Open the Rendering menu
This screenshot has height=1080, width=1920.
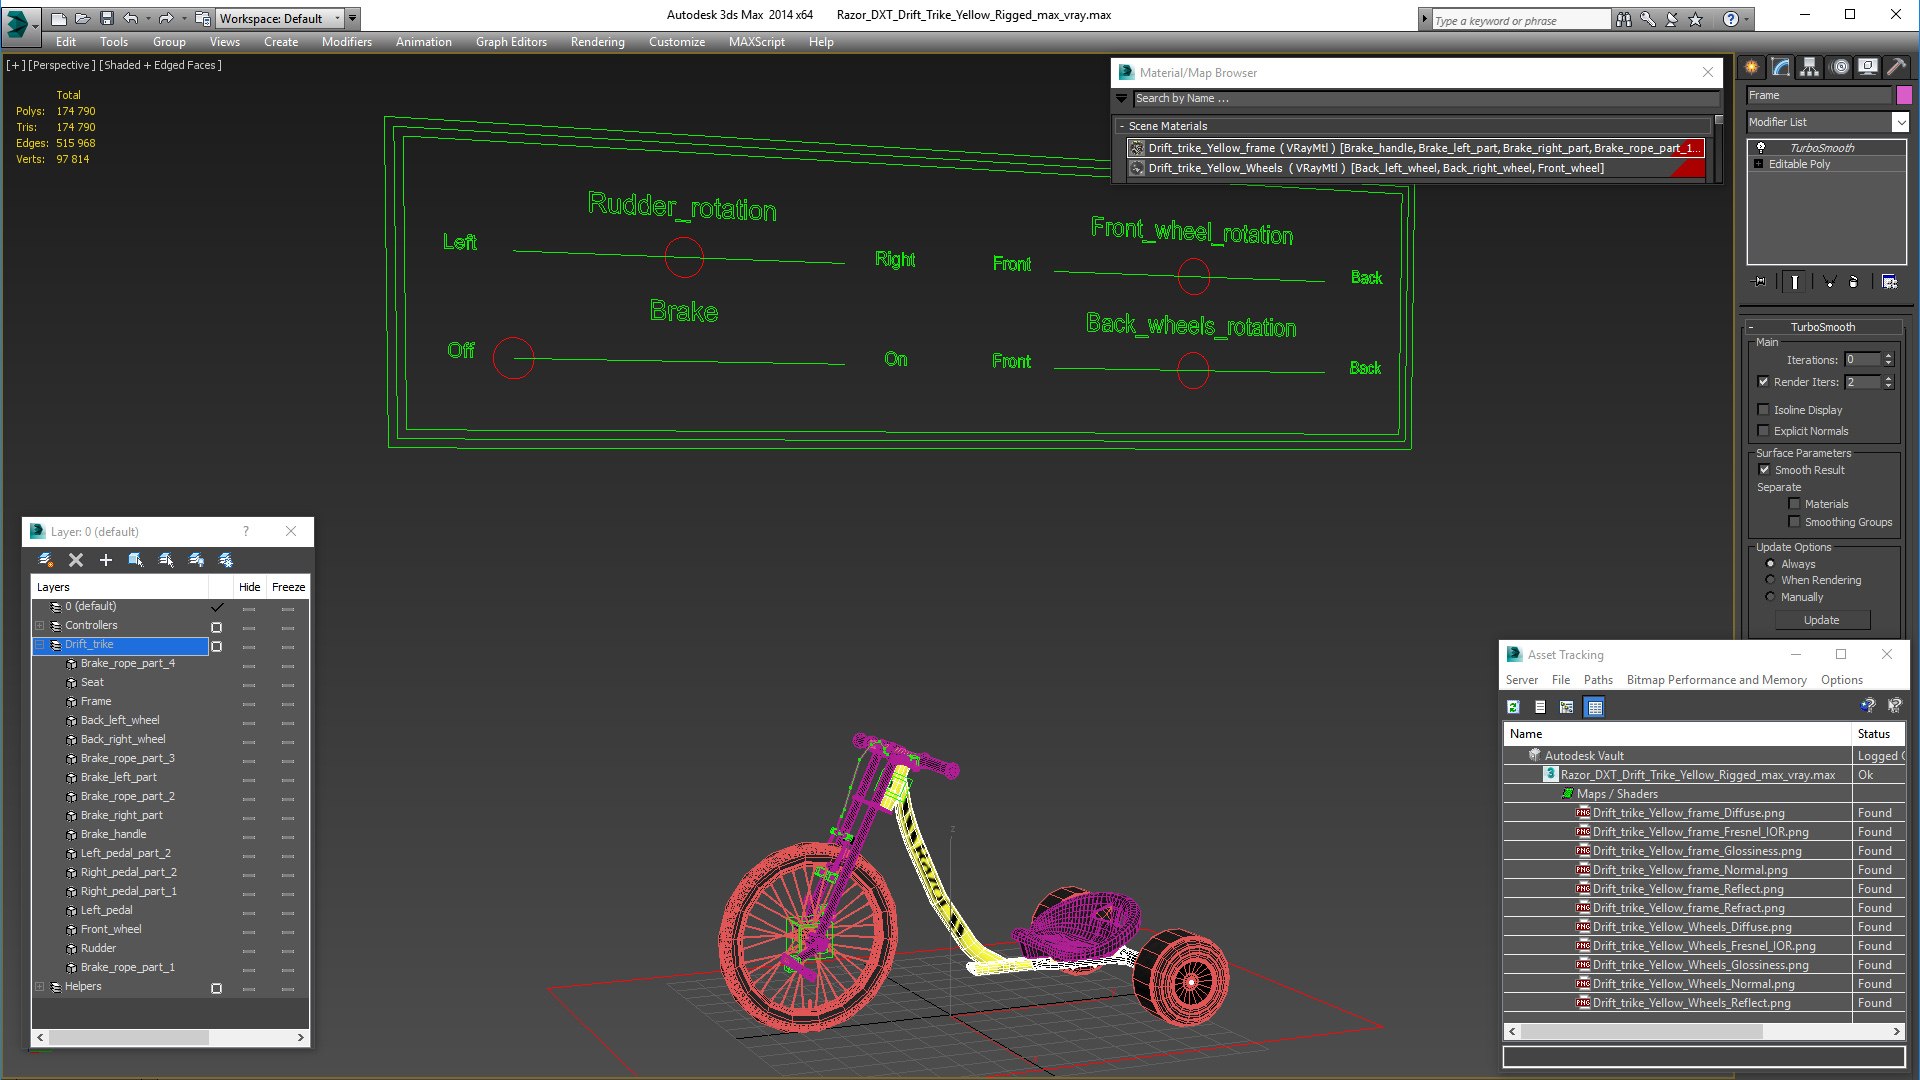[x=597, y=42]
